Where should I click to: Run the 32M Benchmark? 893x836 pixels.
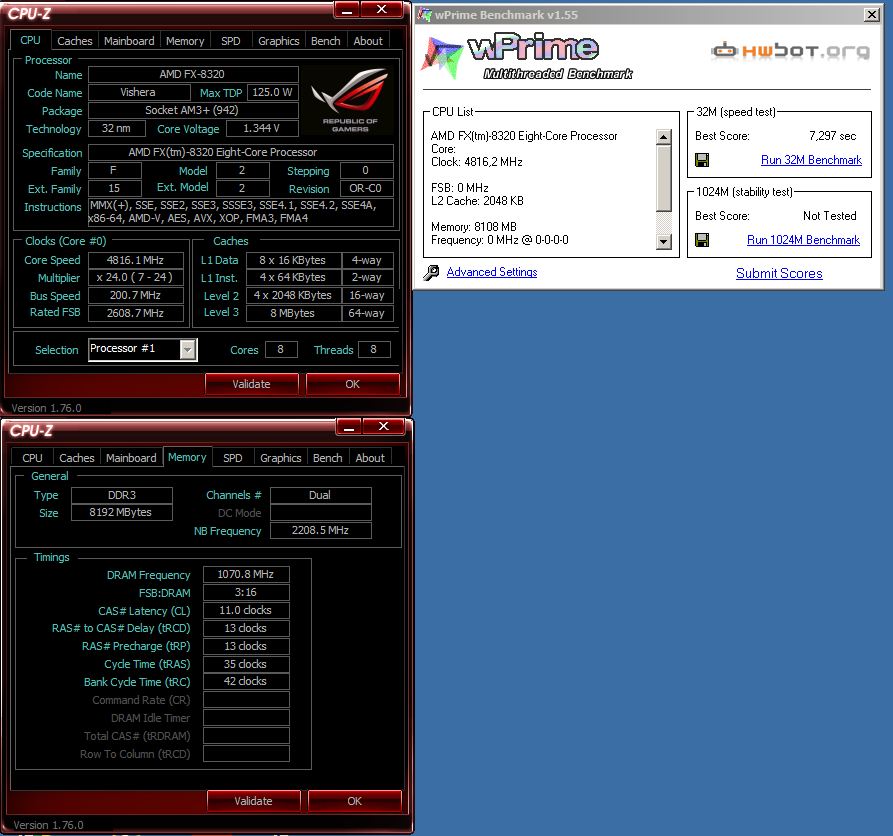tap(811, 160)
